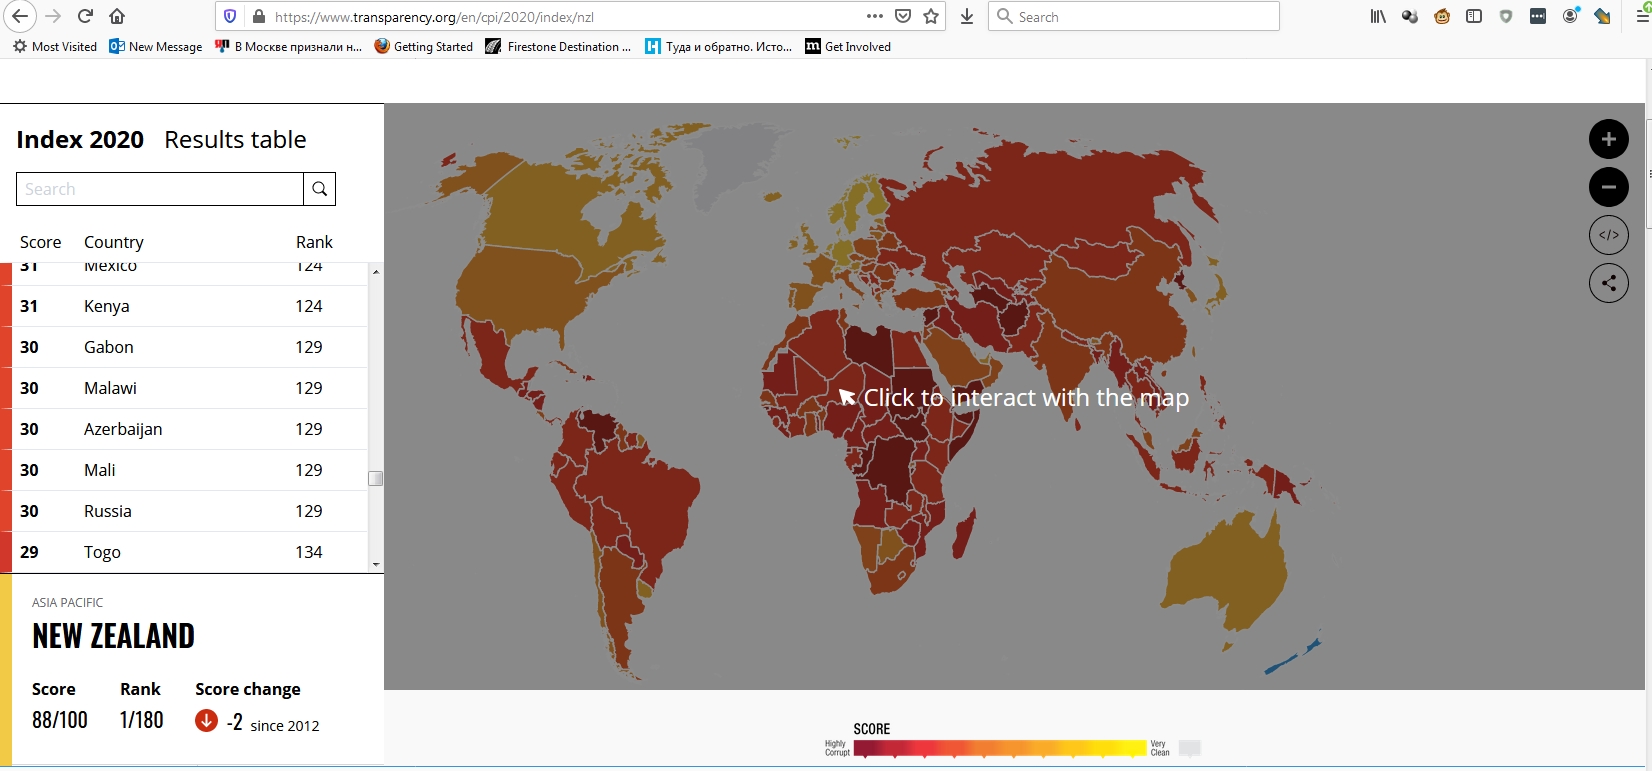This screenshot has height=771, width=1652.
Task: Click the magnifier icon in country search
Action: pyautogui.click(x=319, y=189)
